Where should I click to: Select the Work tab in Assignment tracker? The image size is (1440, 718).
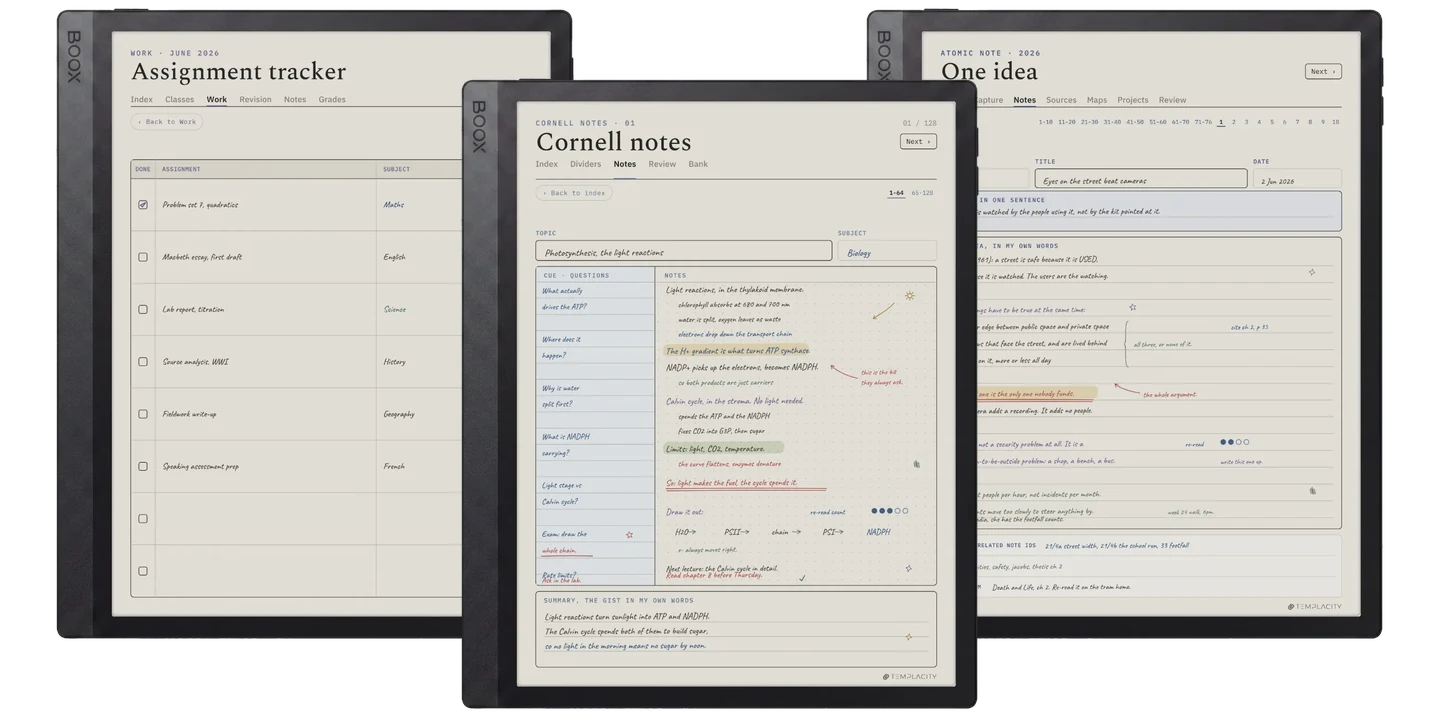coord(217,99)
